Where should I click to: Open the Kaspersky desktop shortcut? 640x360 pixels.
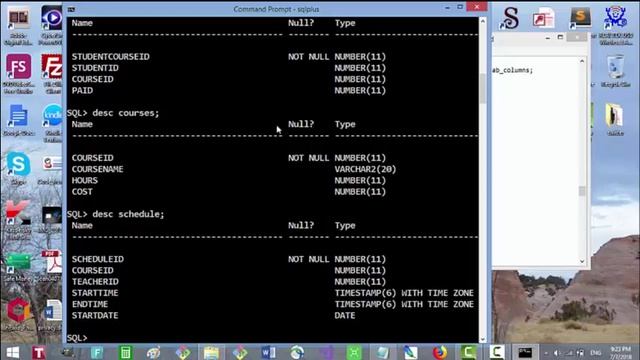coord(18,220)
